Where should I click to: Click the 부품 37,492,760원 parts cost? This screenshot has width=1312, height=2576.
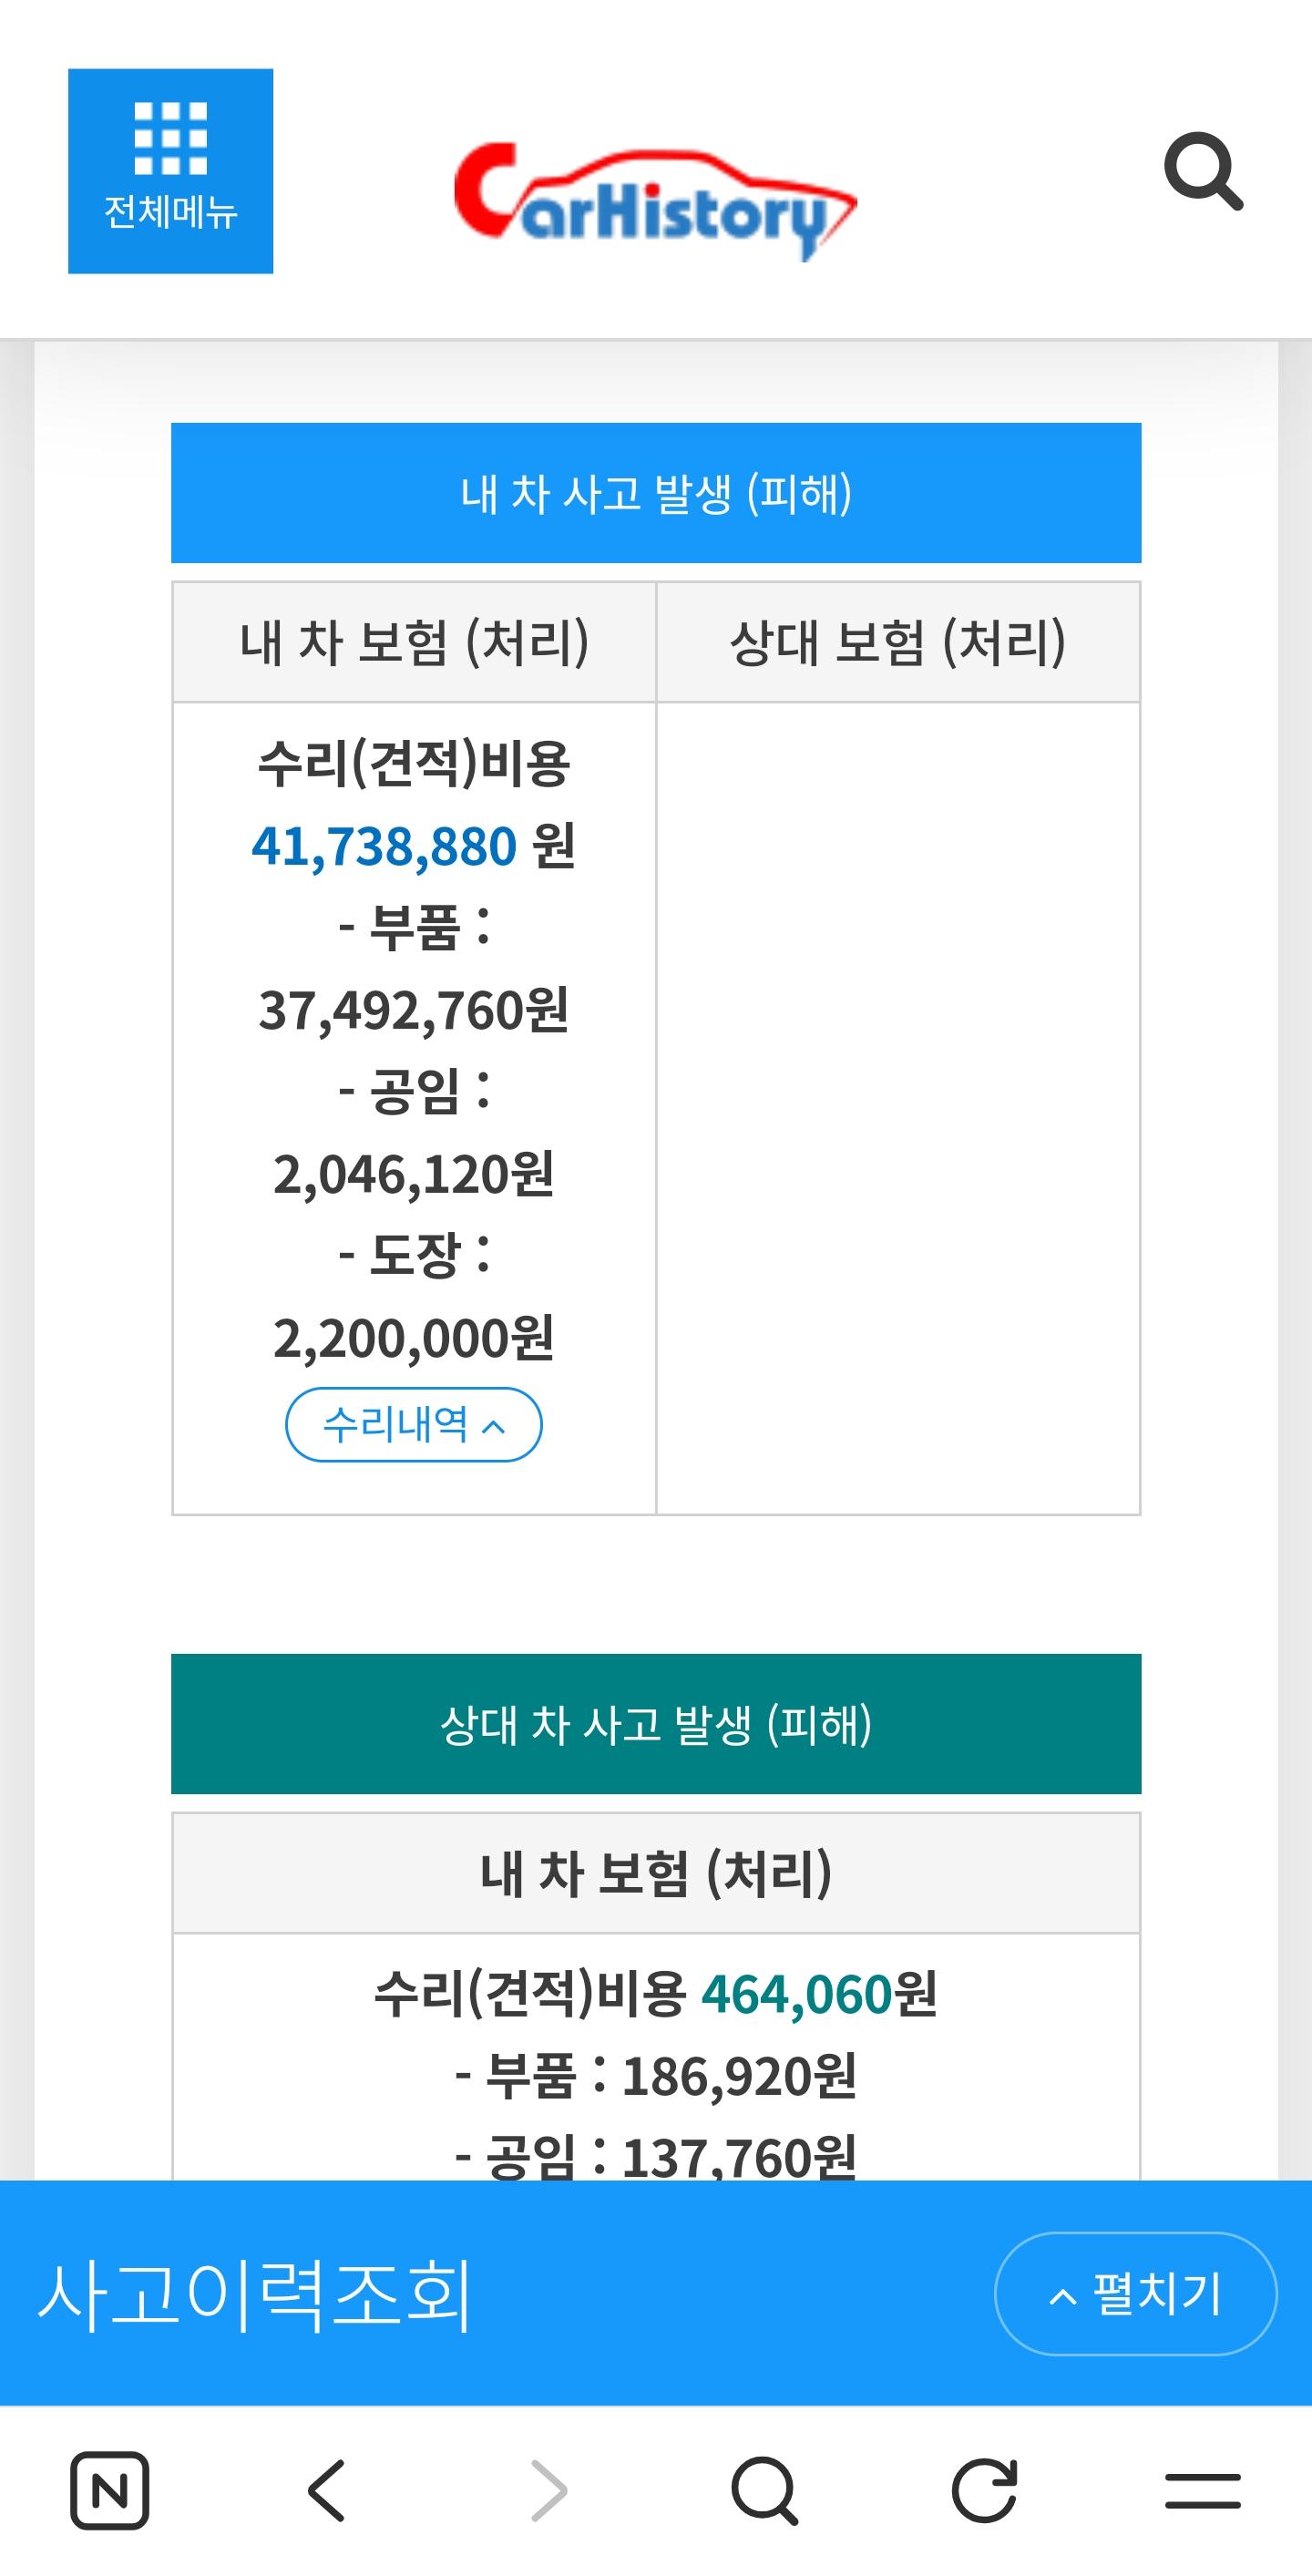413,1010
